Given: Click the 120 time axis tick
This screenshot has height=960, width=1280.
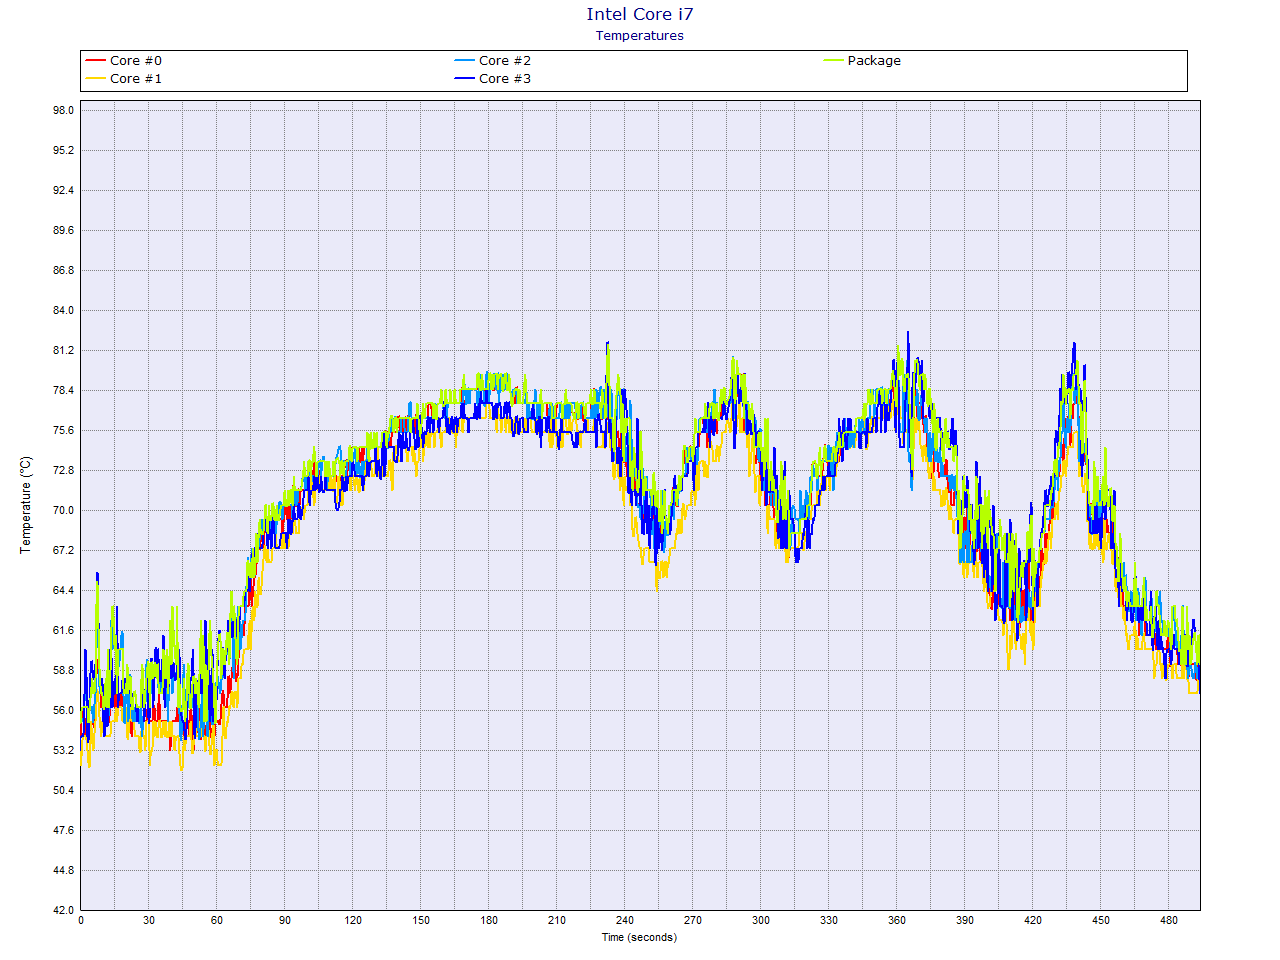Looking at the screenshot, I should 353,920.
